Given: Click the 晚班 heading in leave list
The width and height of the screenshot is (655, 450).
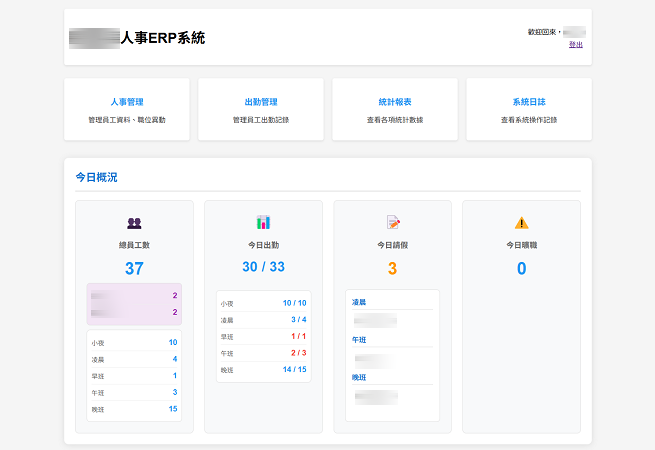Looking at the screenshot, I should coord(359,377).
